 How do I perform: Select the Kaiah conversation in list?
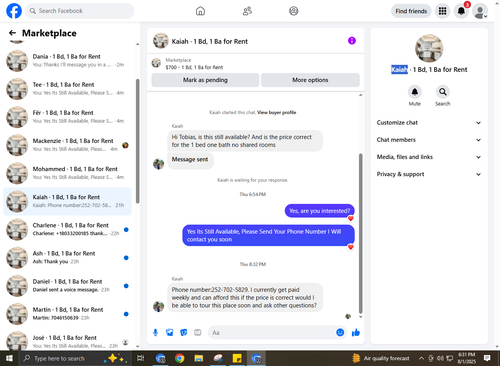[x=67, y=201]
